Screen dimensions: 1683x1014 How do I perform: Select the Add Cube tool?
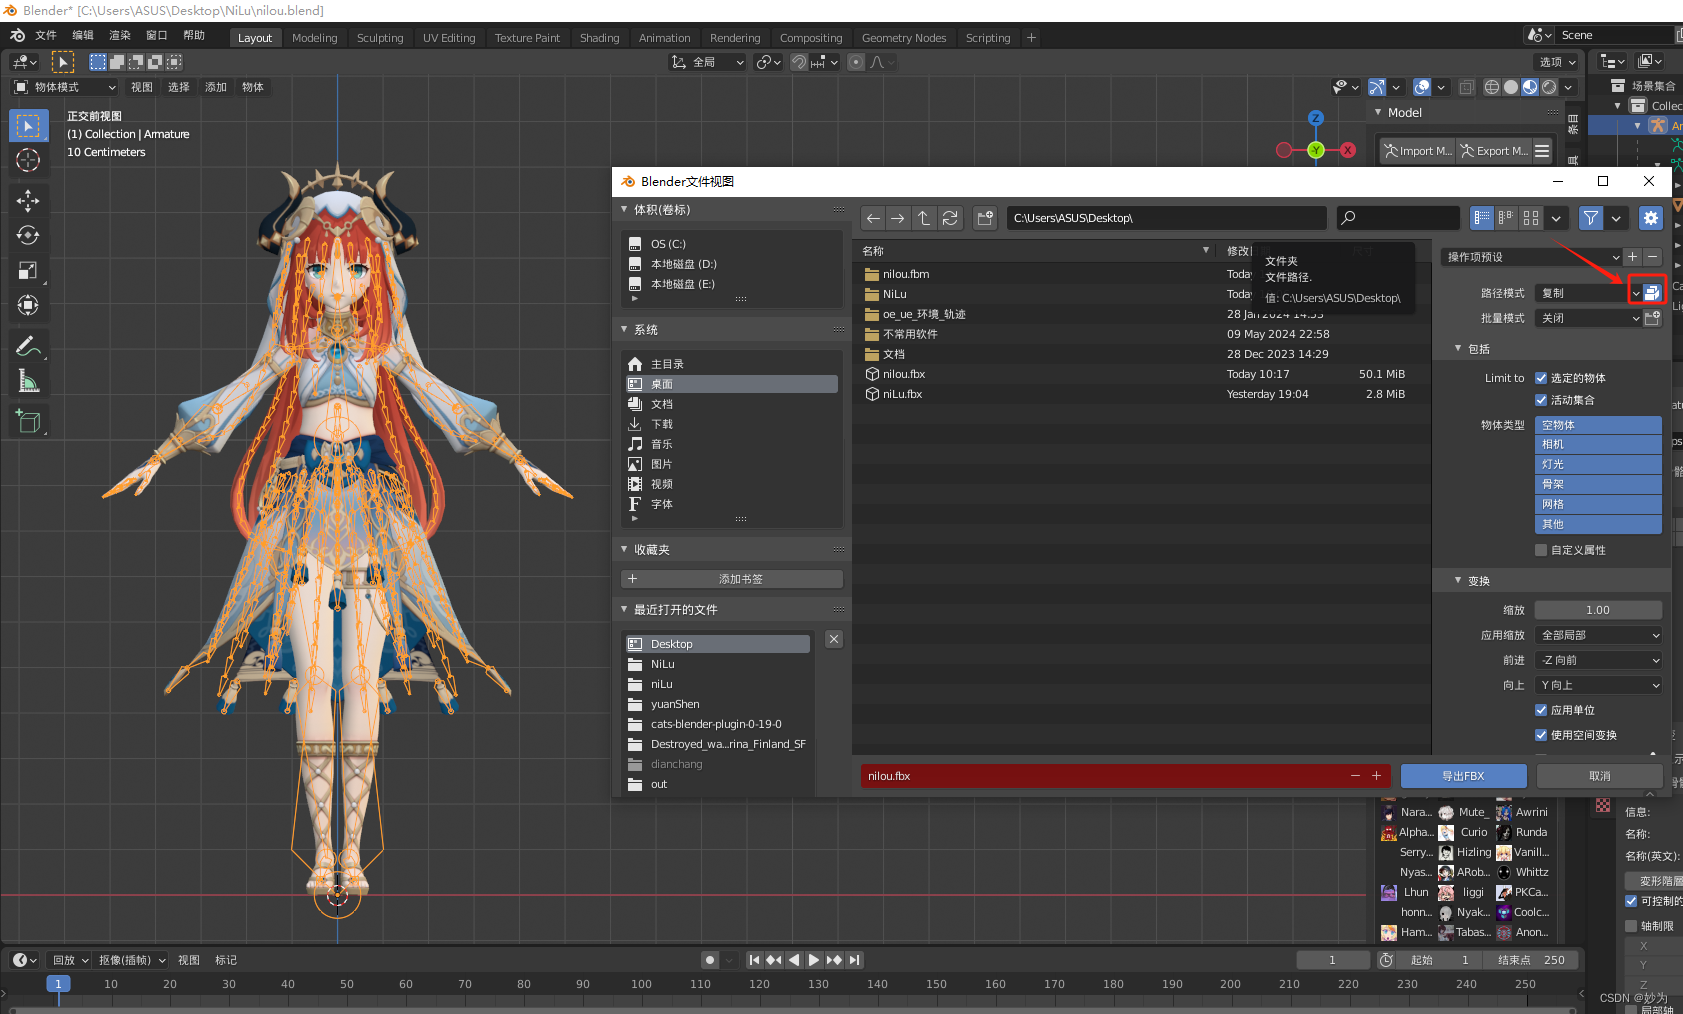point(28,422)
